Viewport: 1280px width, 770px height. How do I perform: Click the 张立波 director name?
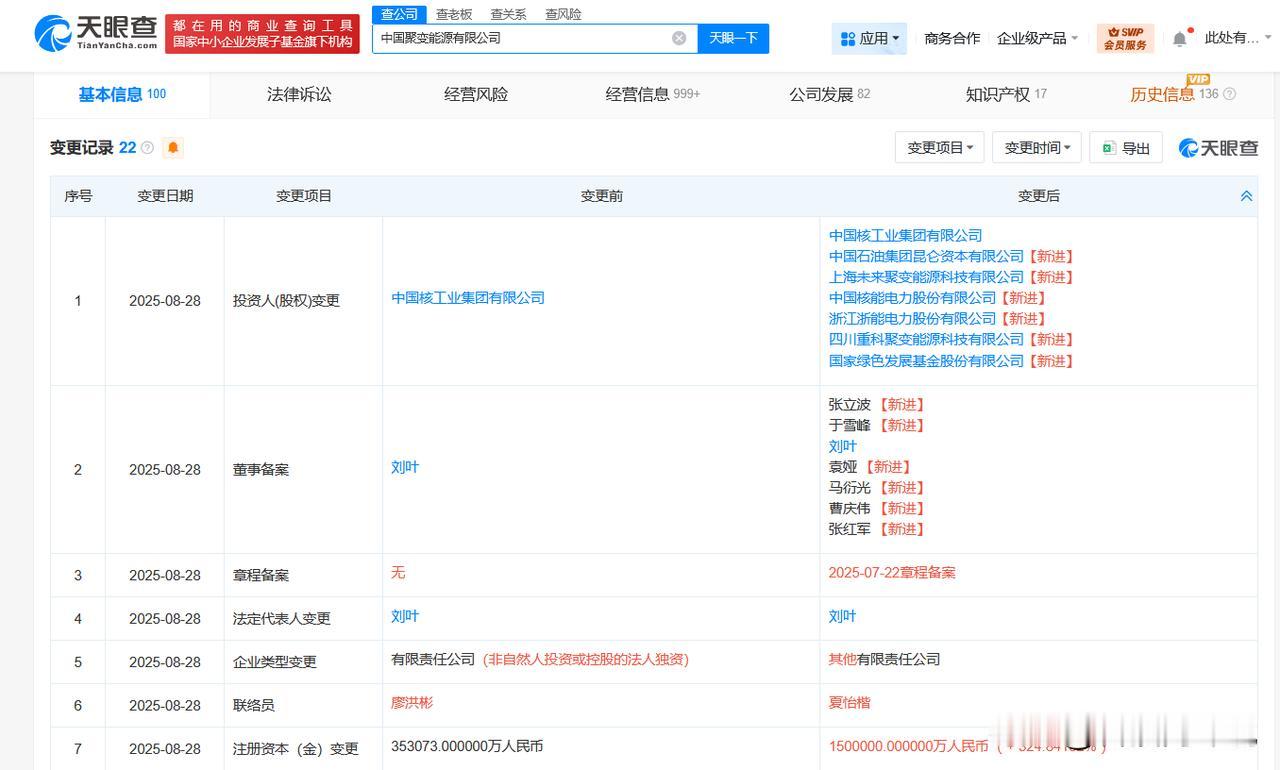[x=850, y=405]
